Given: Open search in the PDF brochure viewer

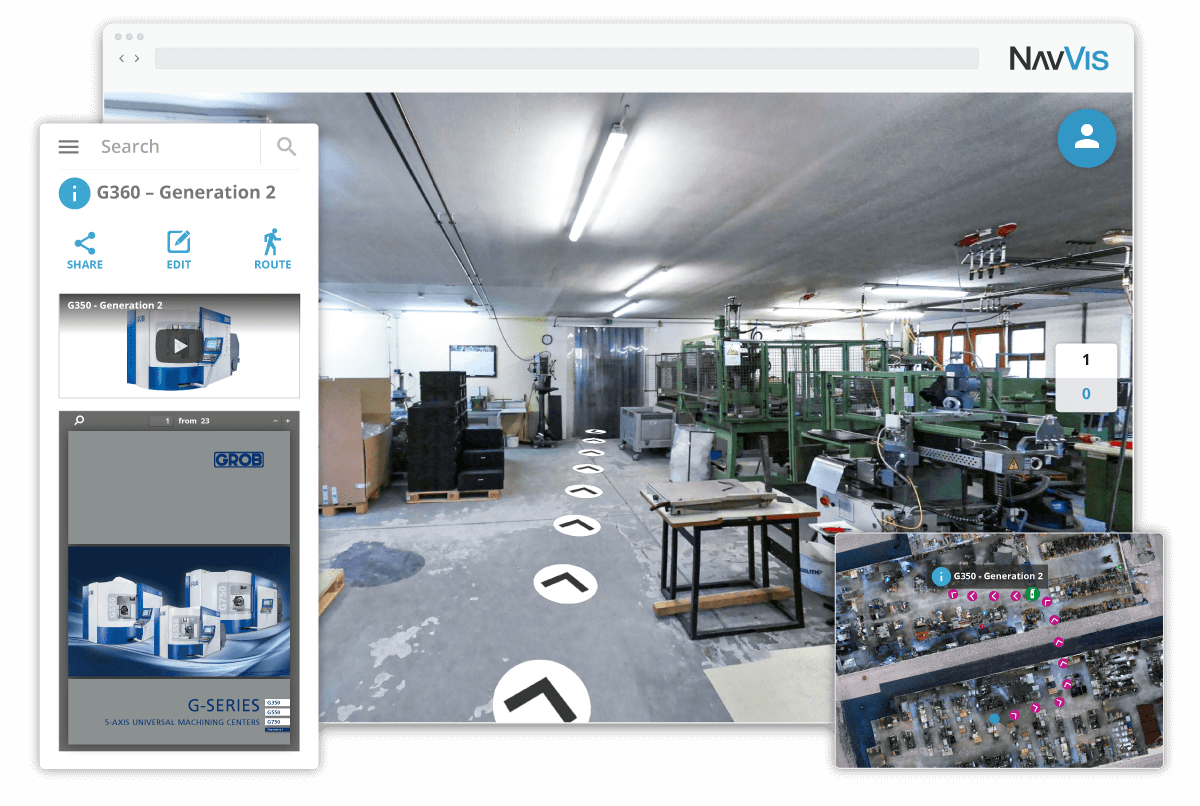Looking at the screenshot, I should point(79,420).
